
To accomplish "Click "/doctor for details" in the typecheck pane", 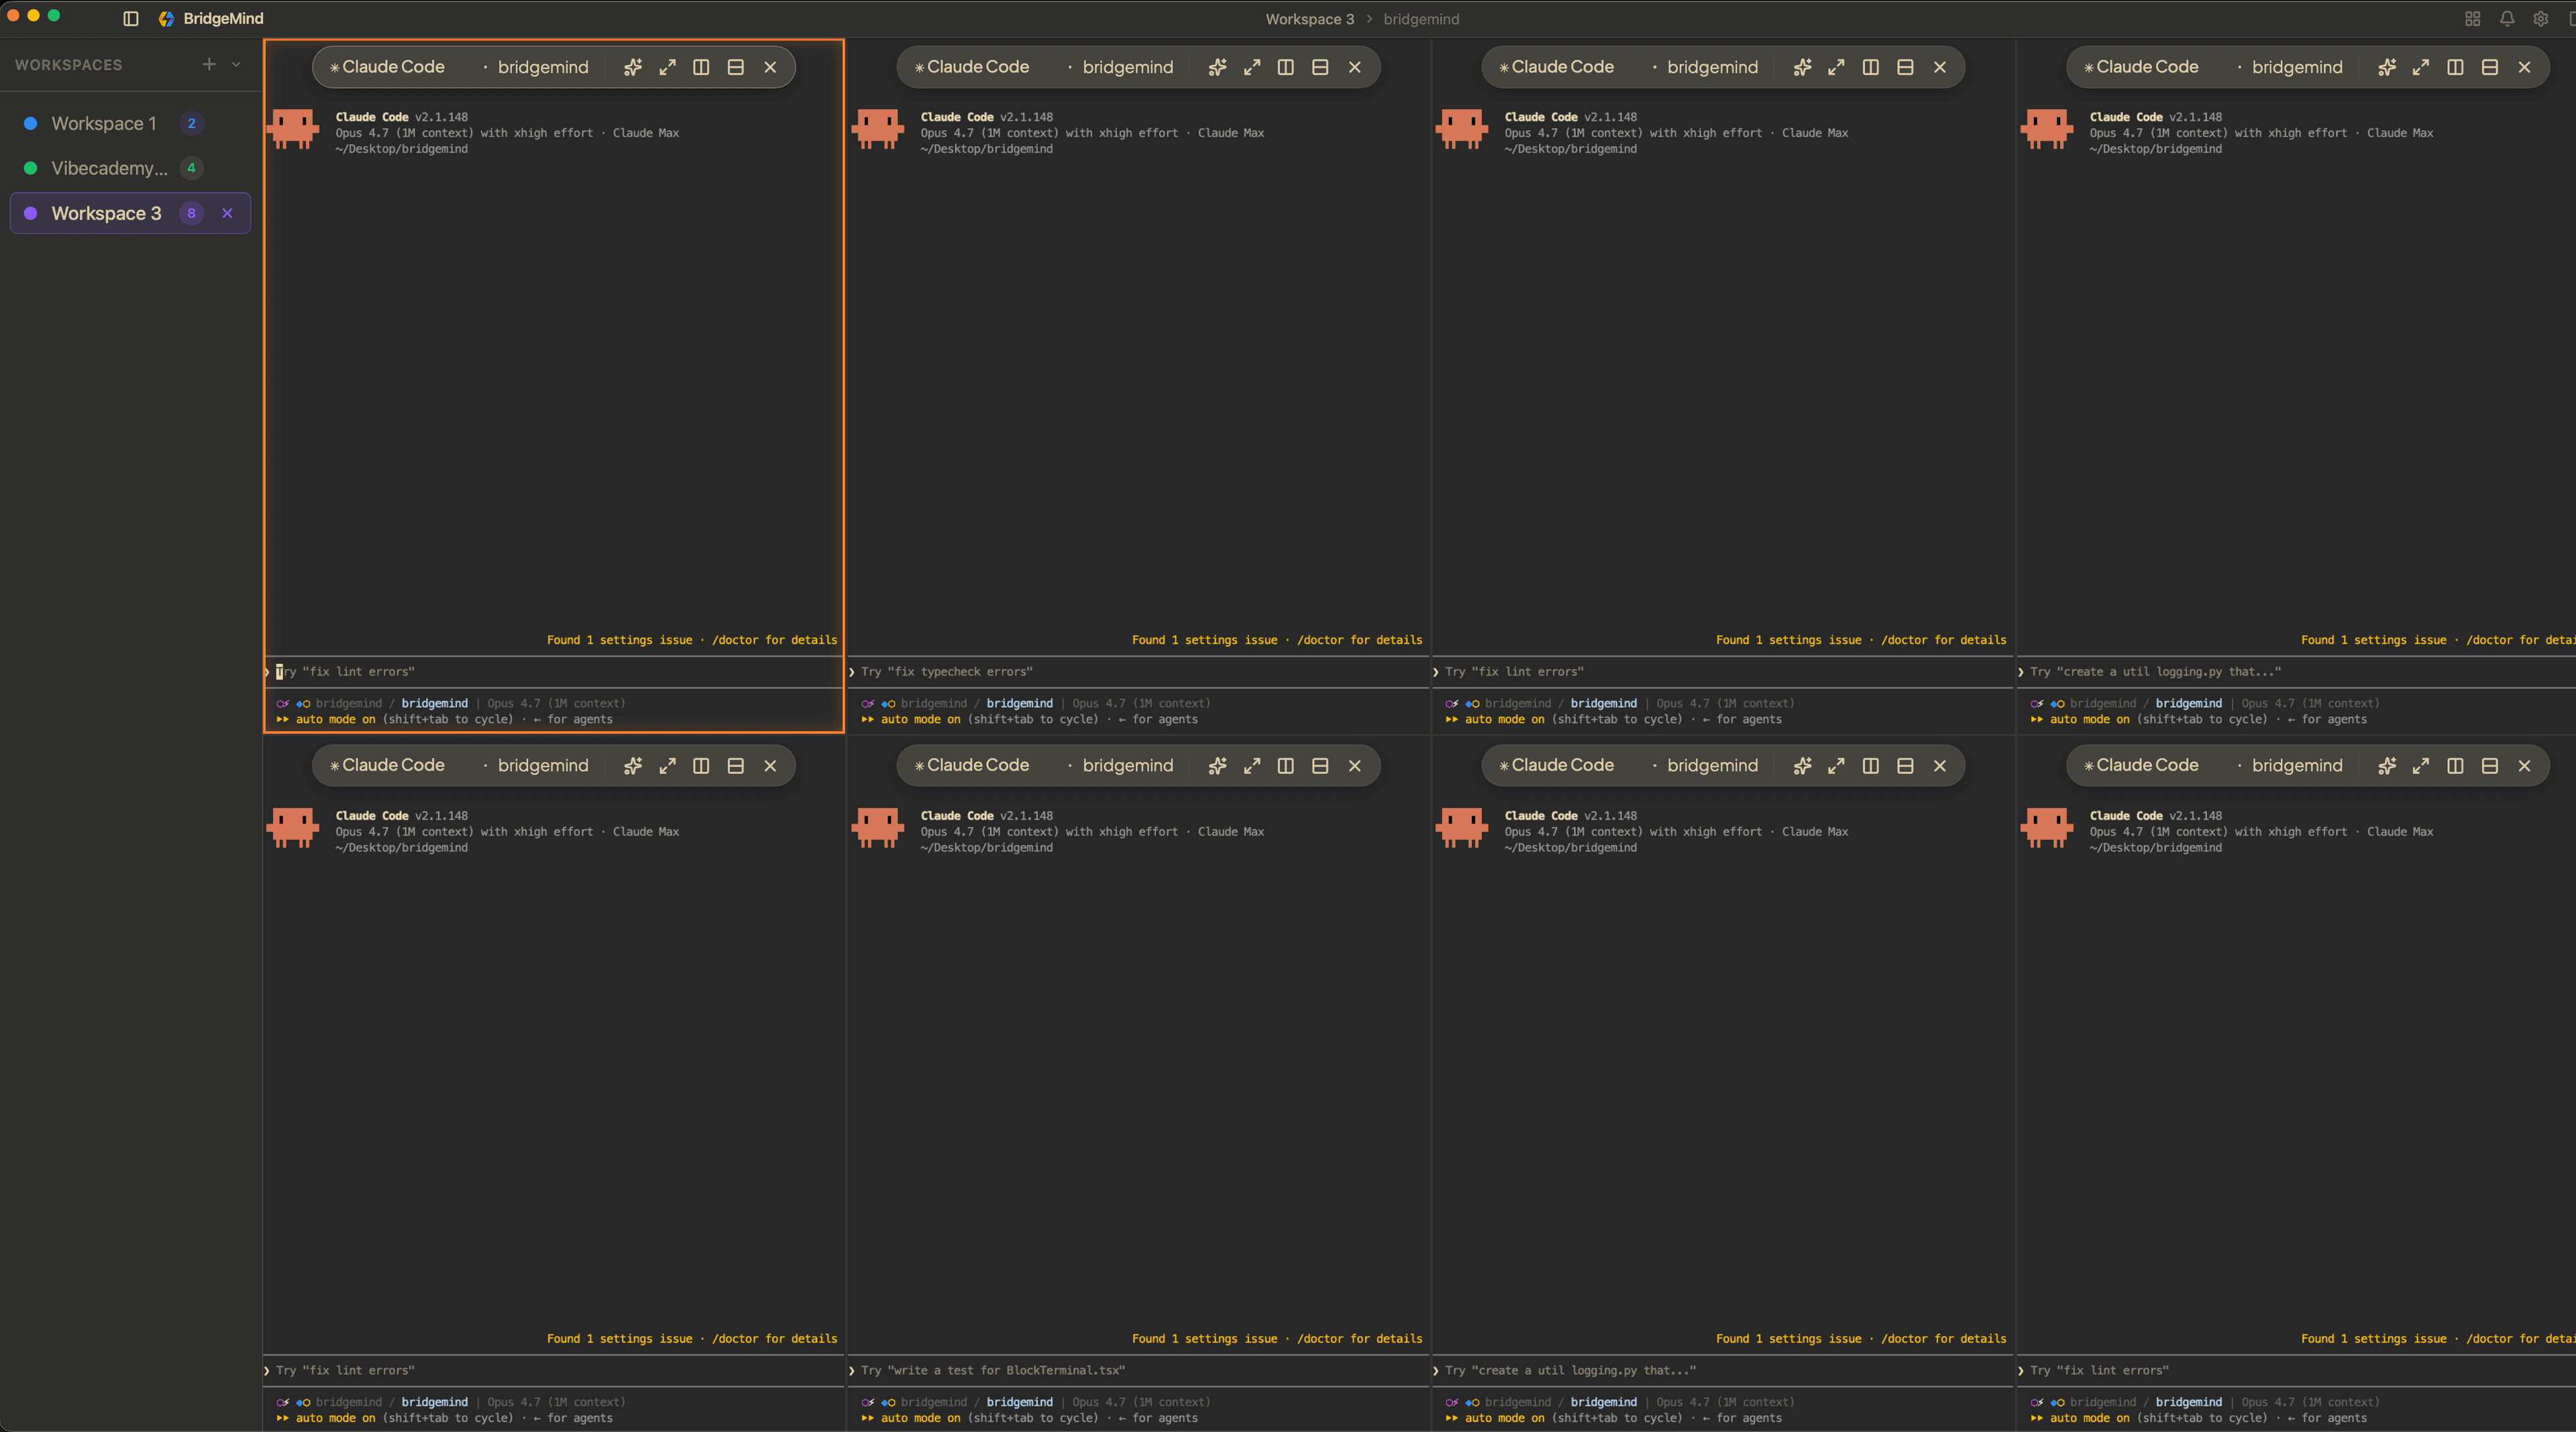I will point(1359,640).
